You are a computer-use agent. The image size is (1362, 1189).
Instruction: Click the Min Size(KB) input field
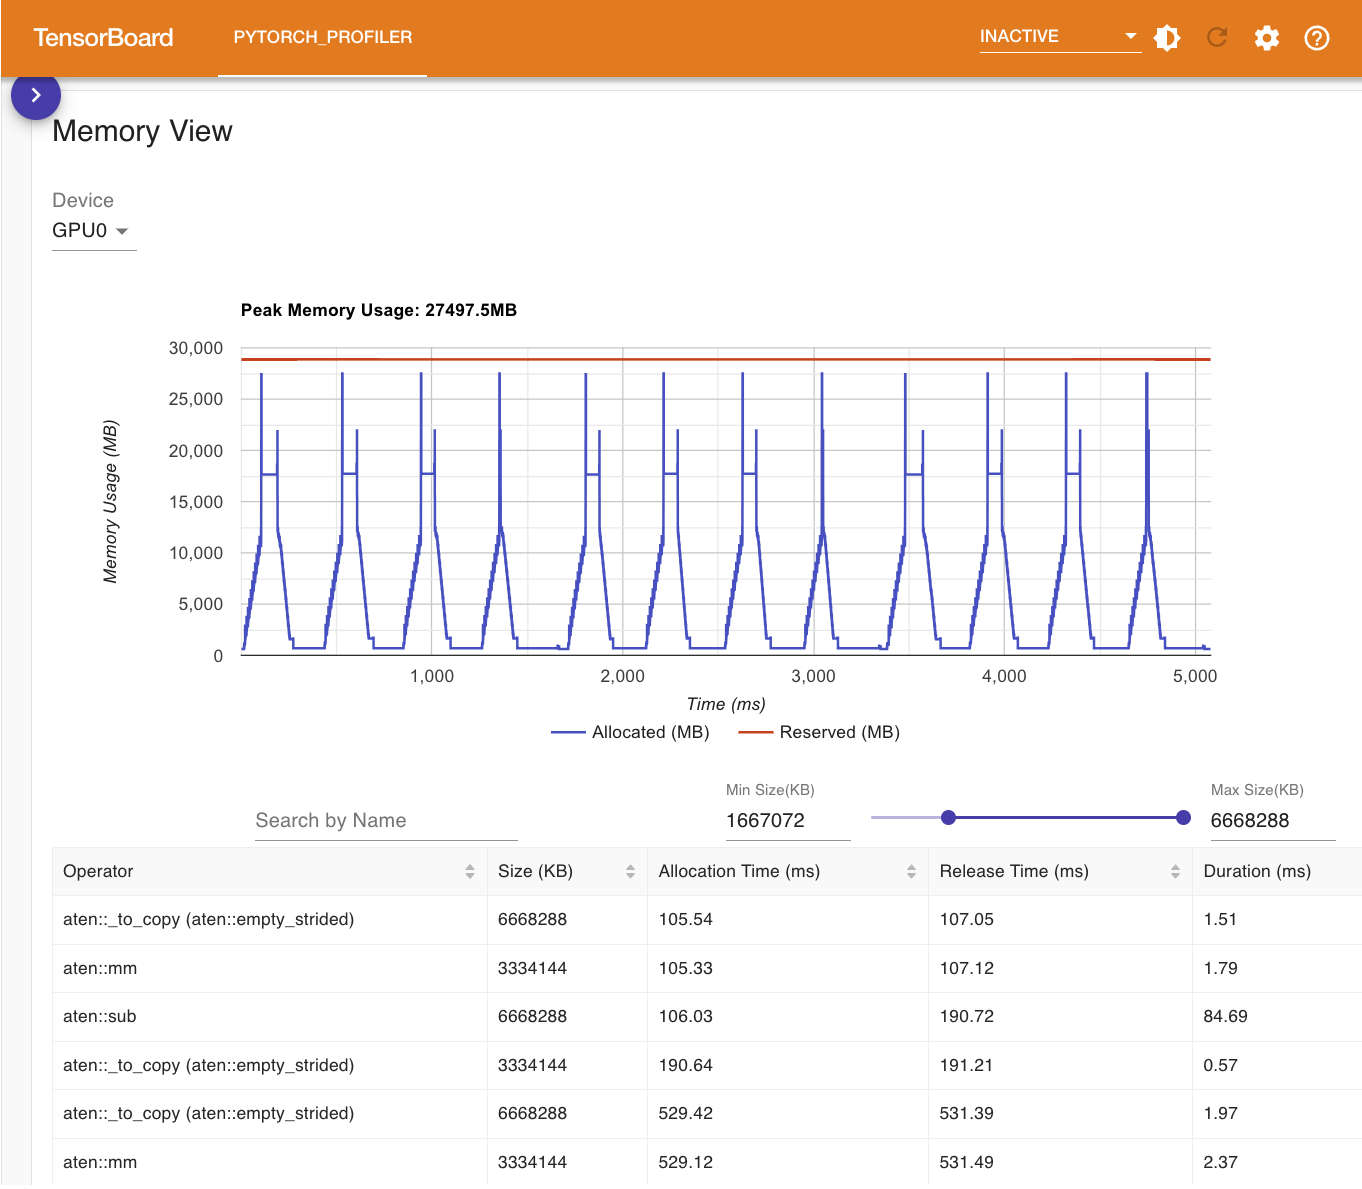coord(788,821)
